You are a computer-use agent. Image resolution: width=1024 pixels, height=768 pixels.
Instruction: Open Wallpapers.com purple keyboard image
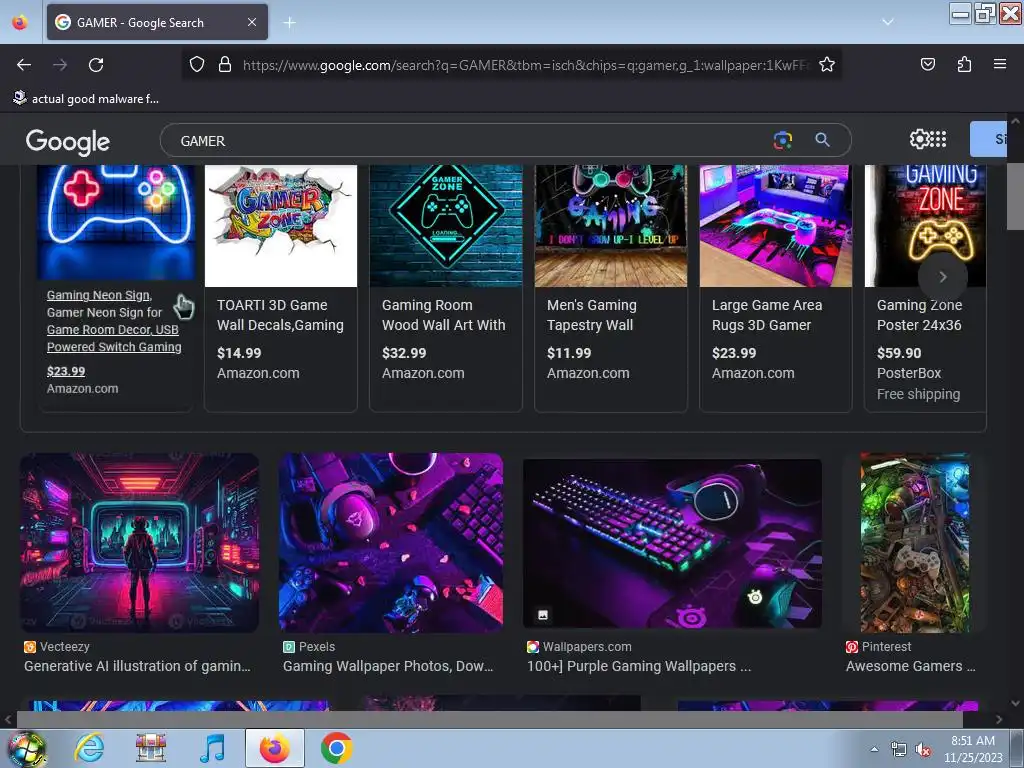pyautogui.click(x=673, y=543)
